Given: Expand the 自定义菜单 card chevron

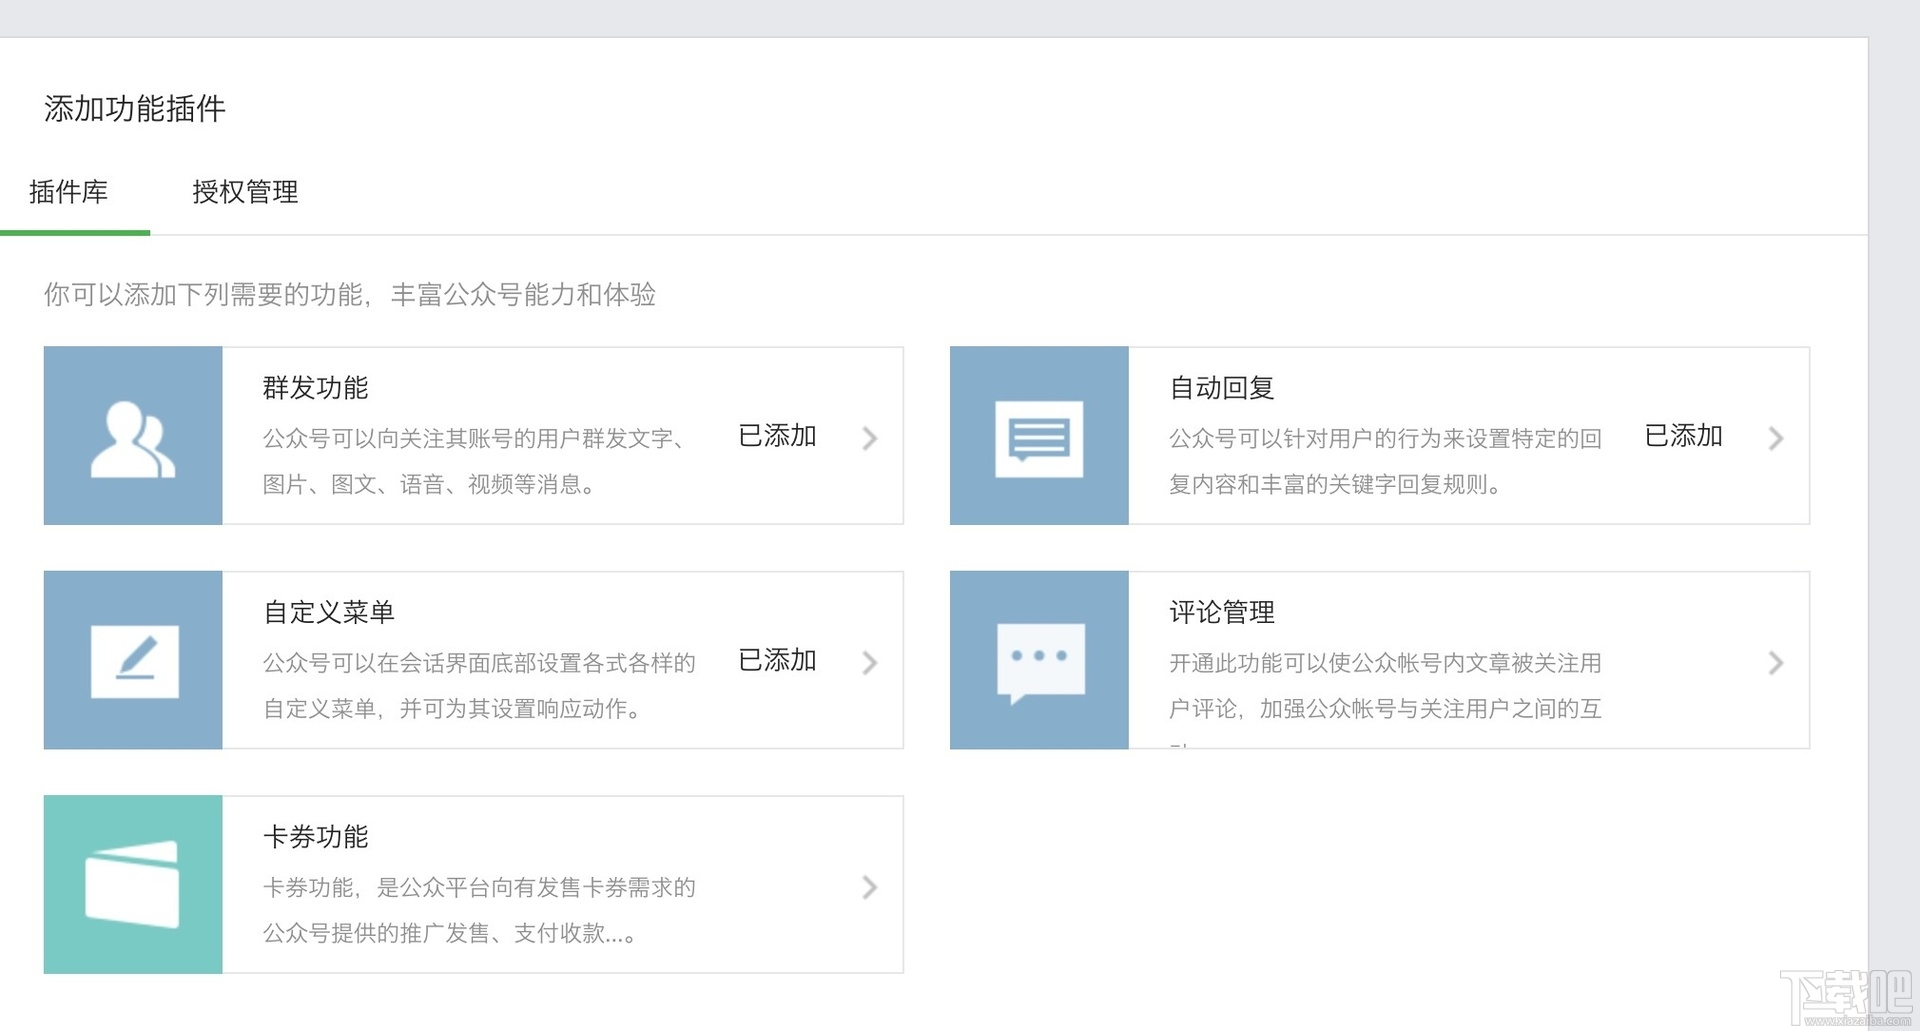Looking at the screenshot, I should point(870,662).
